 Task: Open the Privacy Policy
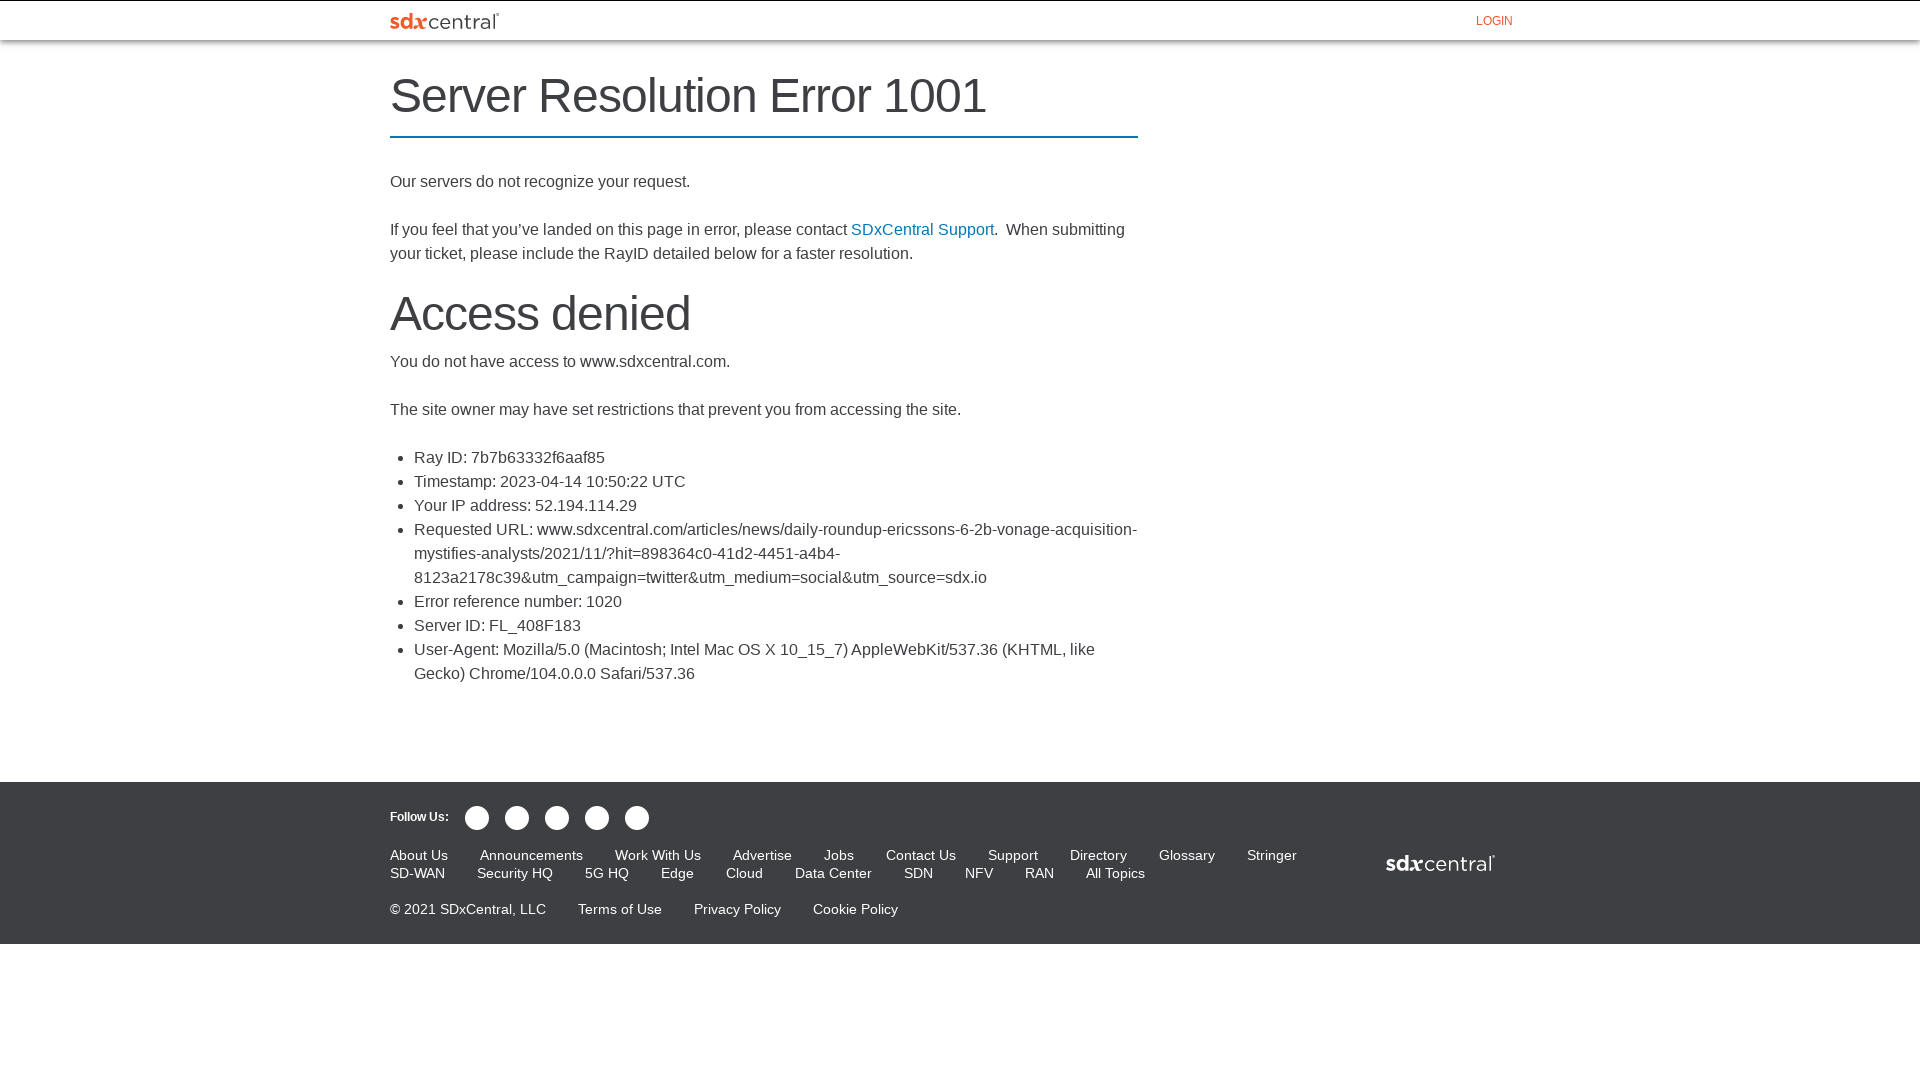pyautogui.click(x=737, y=909)
